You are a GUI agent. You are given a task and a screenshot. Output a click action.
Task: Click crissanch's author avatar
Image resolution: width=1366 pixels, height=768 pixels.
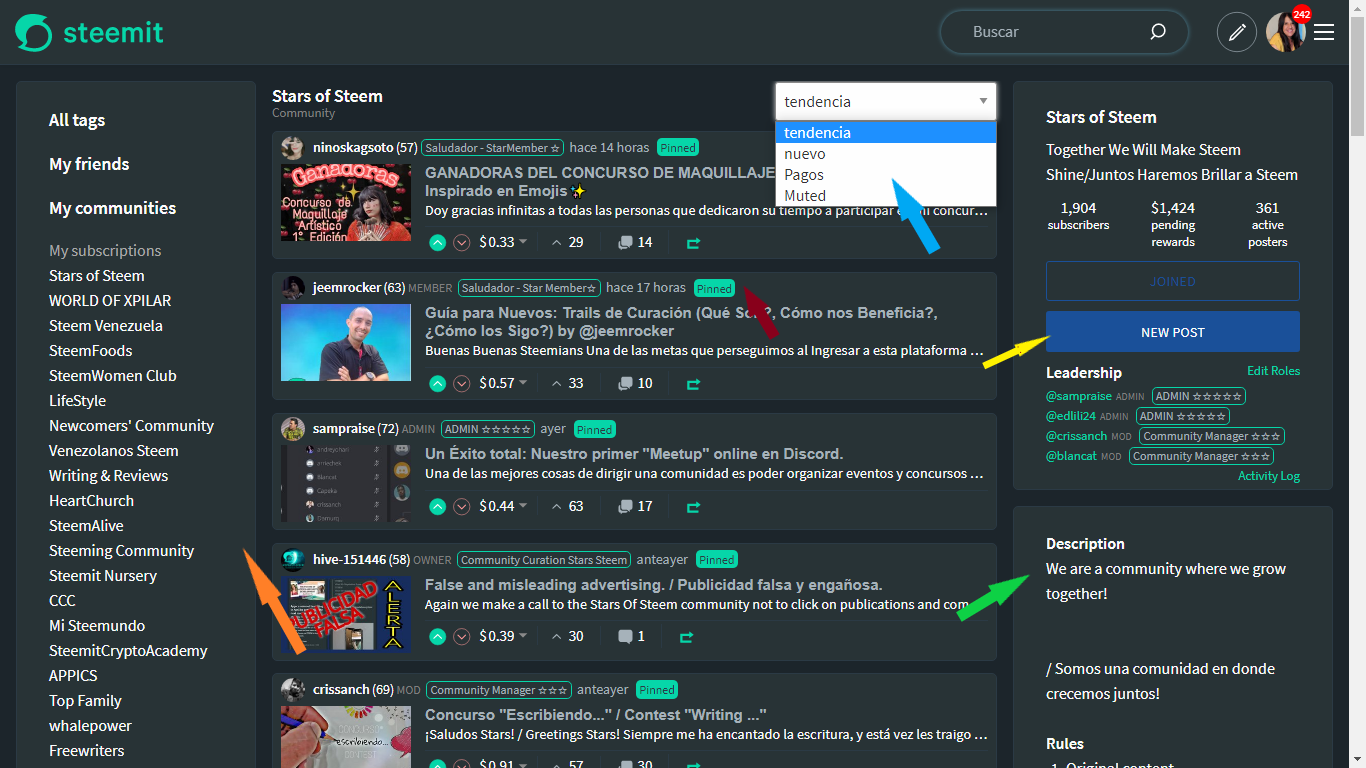[x=293, y=690]
